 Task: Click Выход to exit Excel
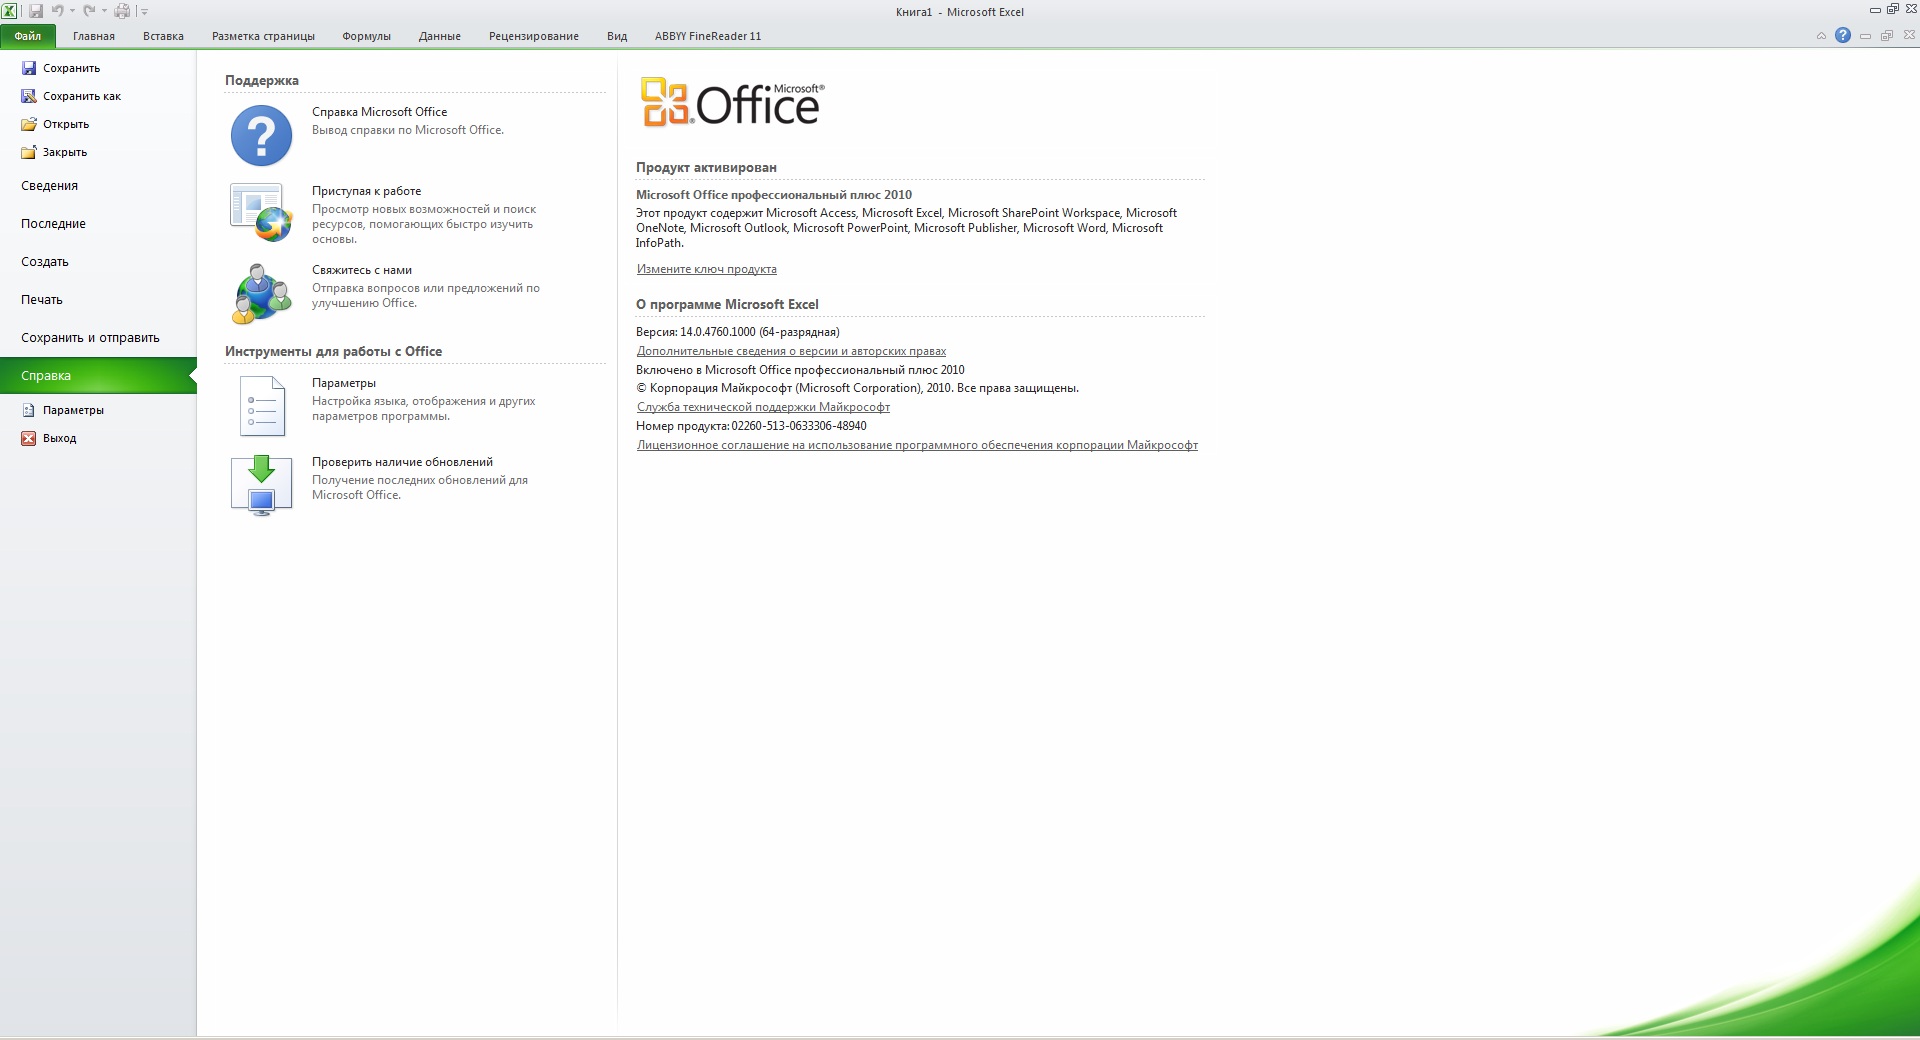[59, 438]
